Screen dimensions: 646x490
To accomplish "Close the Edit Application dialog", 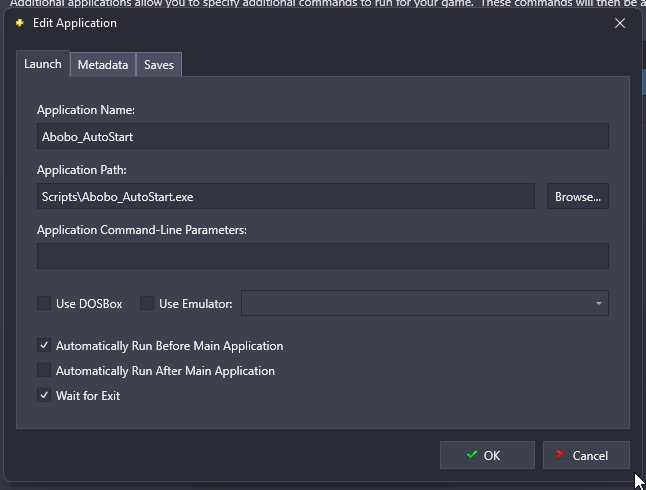I will 620,23.
